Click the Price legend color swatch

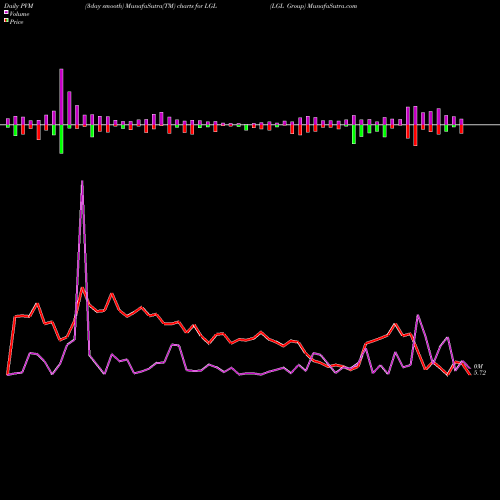(6, 20)
